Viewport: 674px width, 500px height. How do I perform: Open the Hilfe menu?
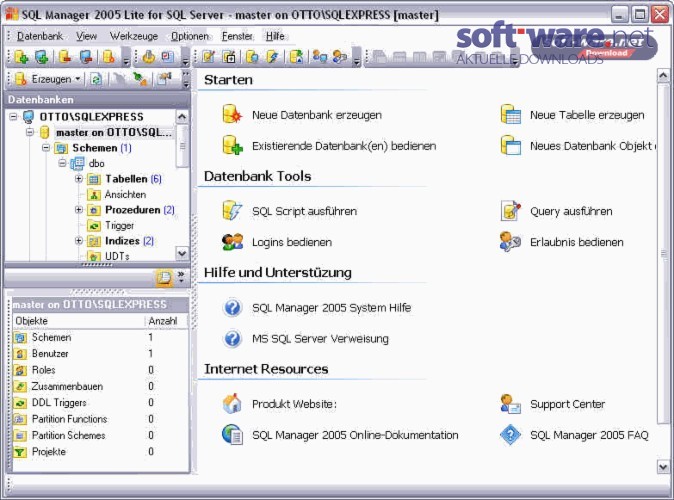tap(275, 36)
